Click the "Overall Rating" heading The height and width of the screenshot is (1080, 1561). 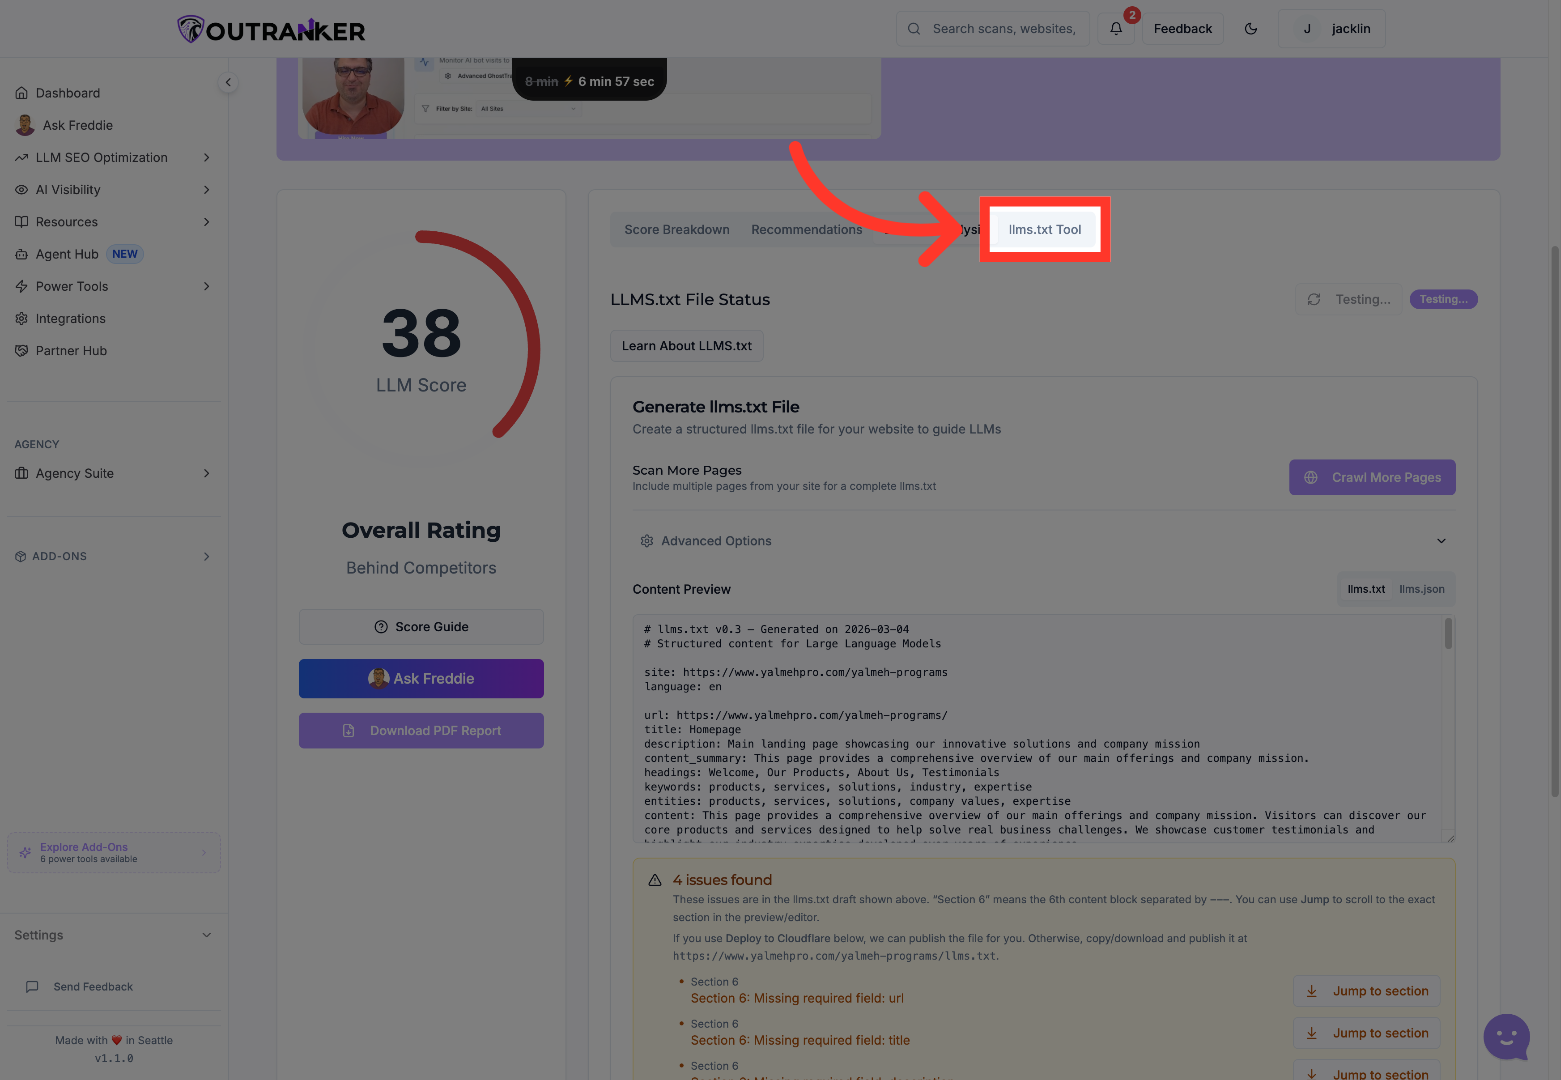[x=421, y=531]
